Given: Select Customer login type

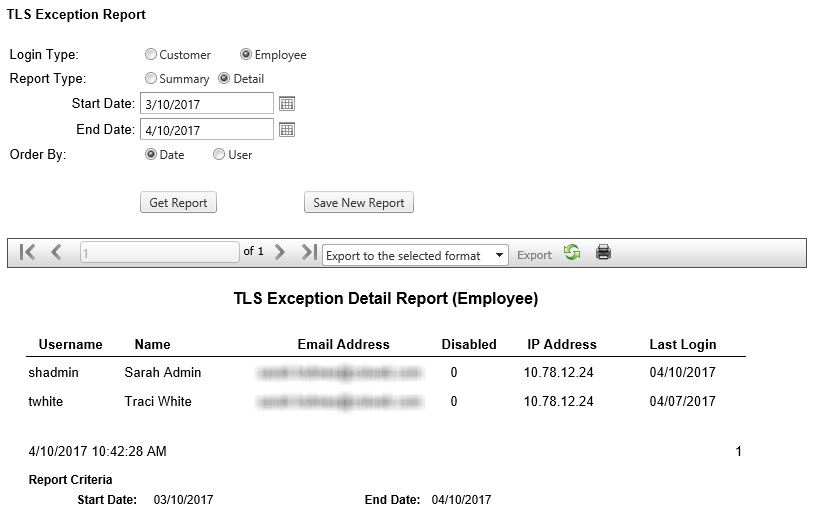Looking at the screenshot, I should (x=151, y=55).
